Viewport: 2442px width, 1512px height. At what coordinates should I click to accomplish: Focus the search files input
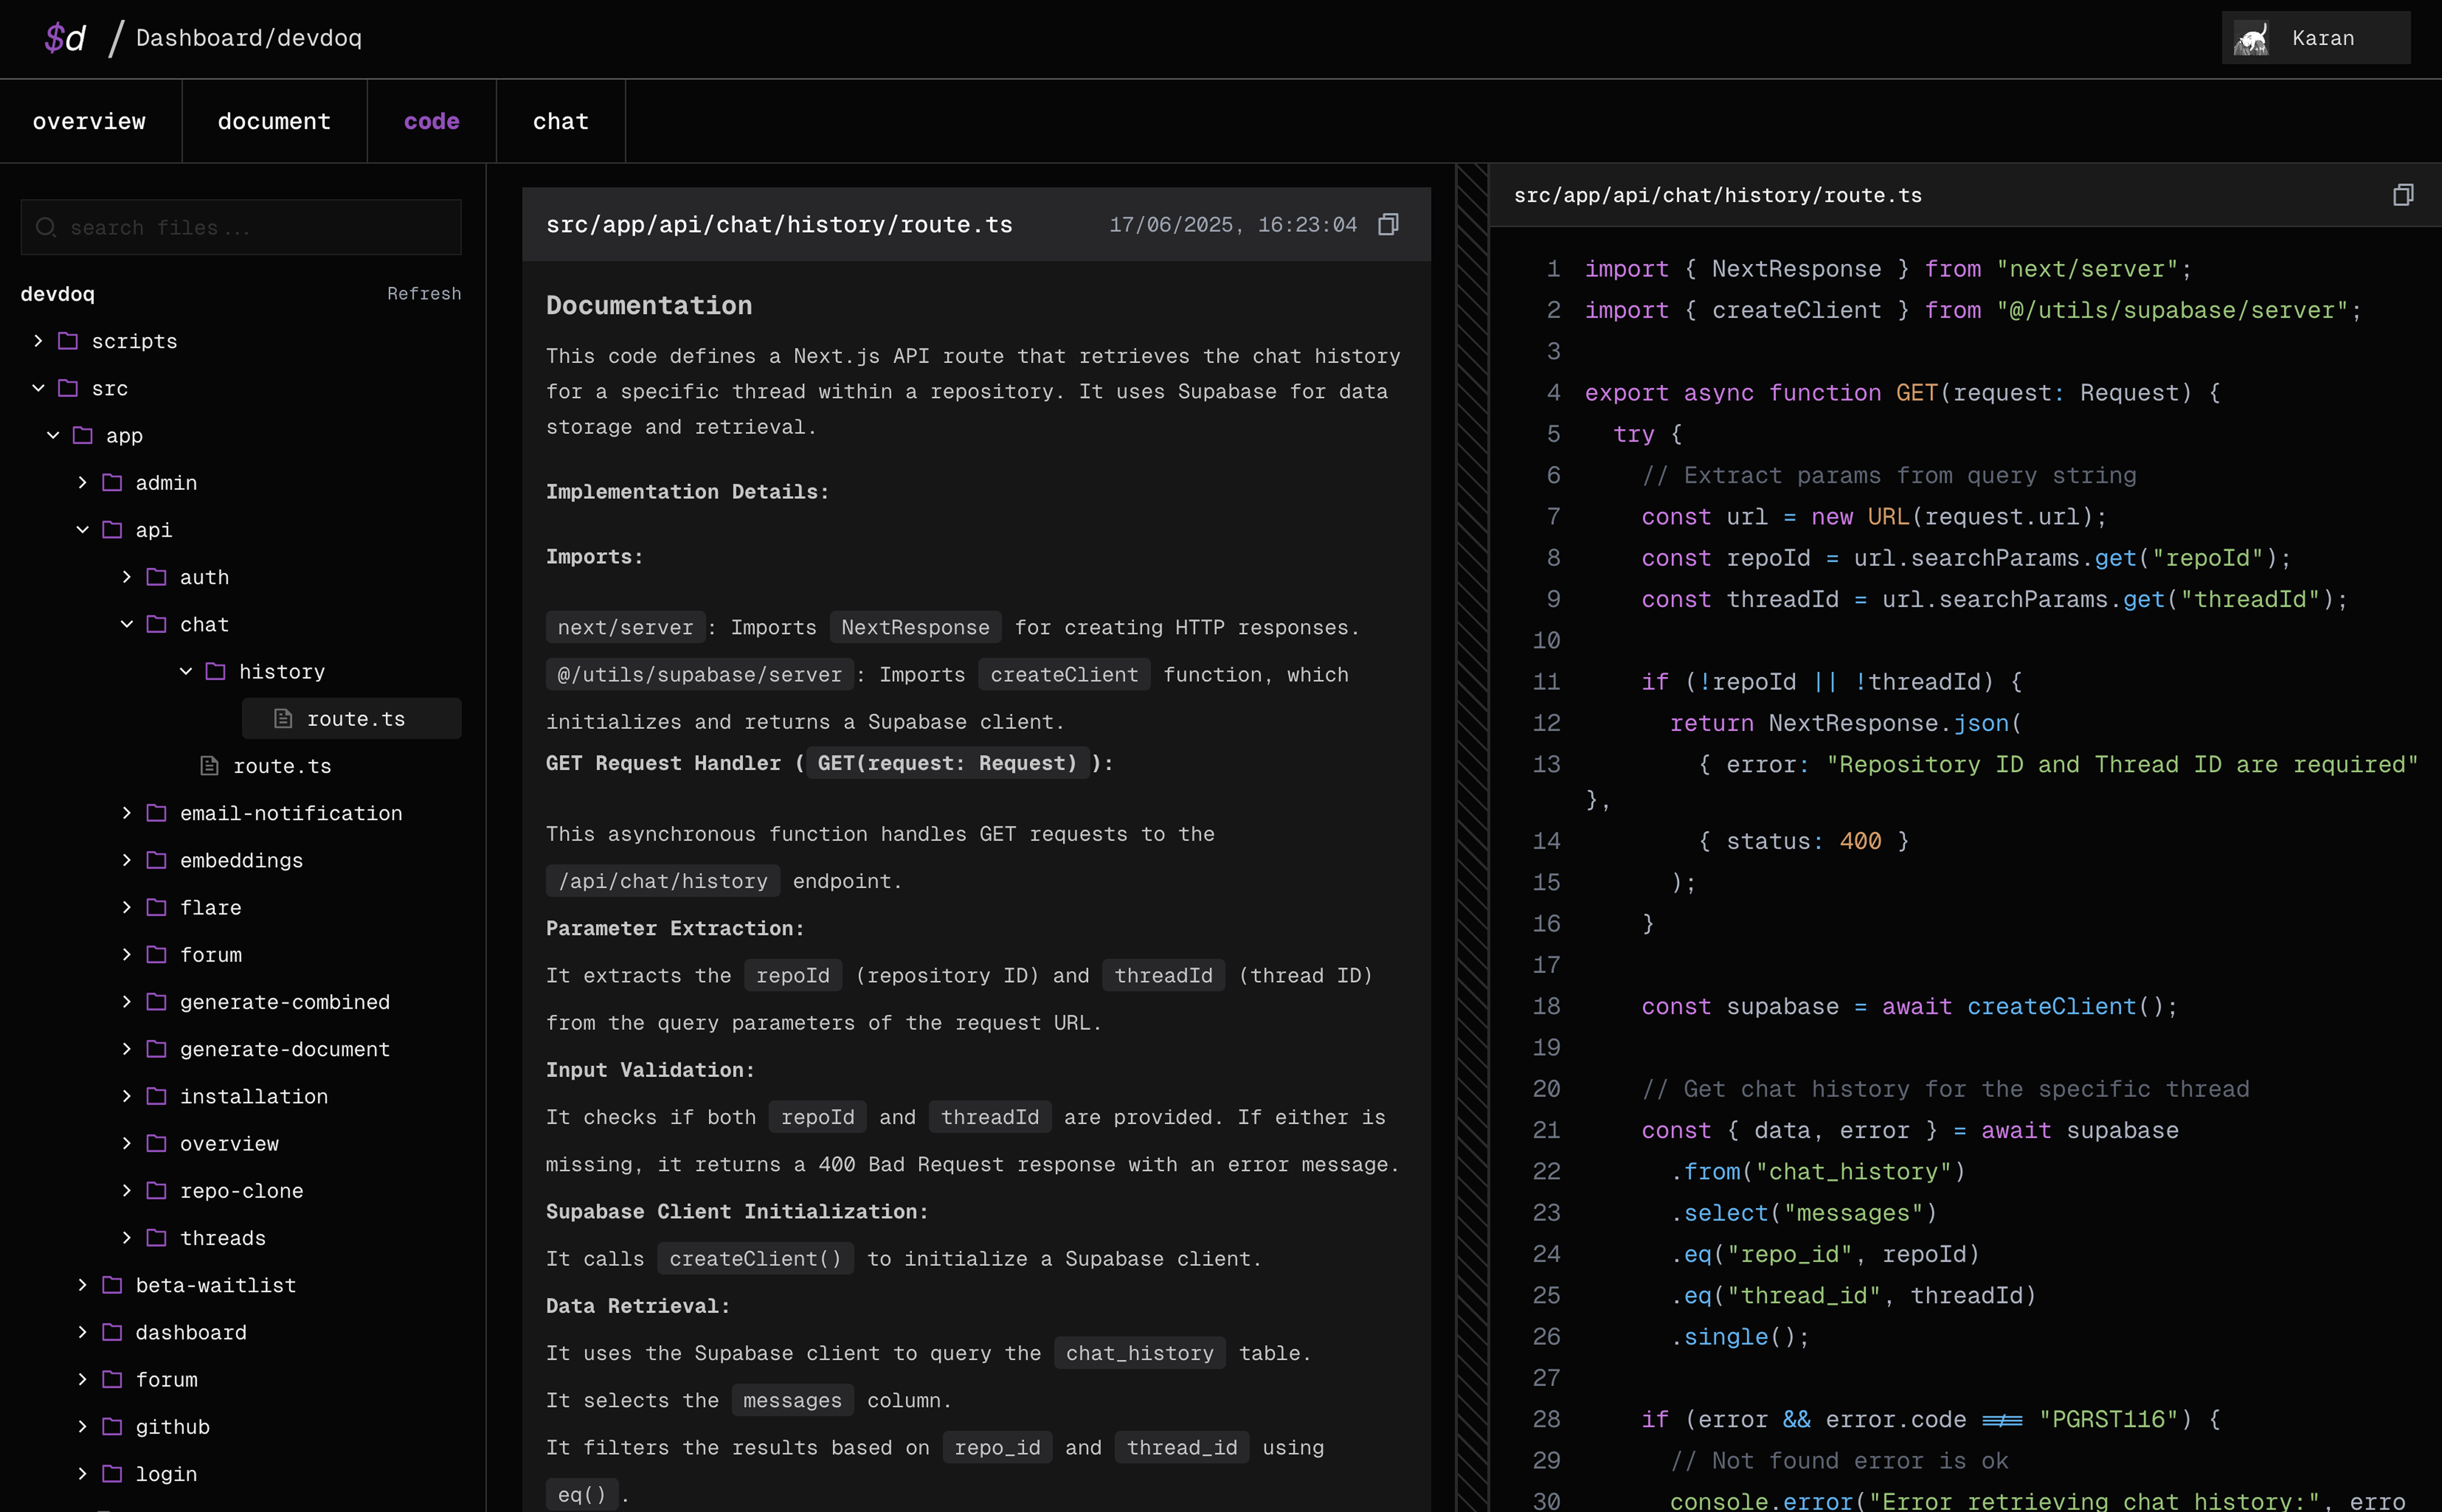[x=241, y=227]
